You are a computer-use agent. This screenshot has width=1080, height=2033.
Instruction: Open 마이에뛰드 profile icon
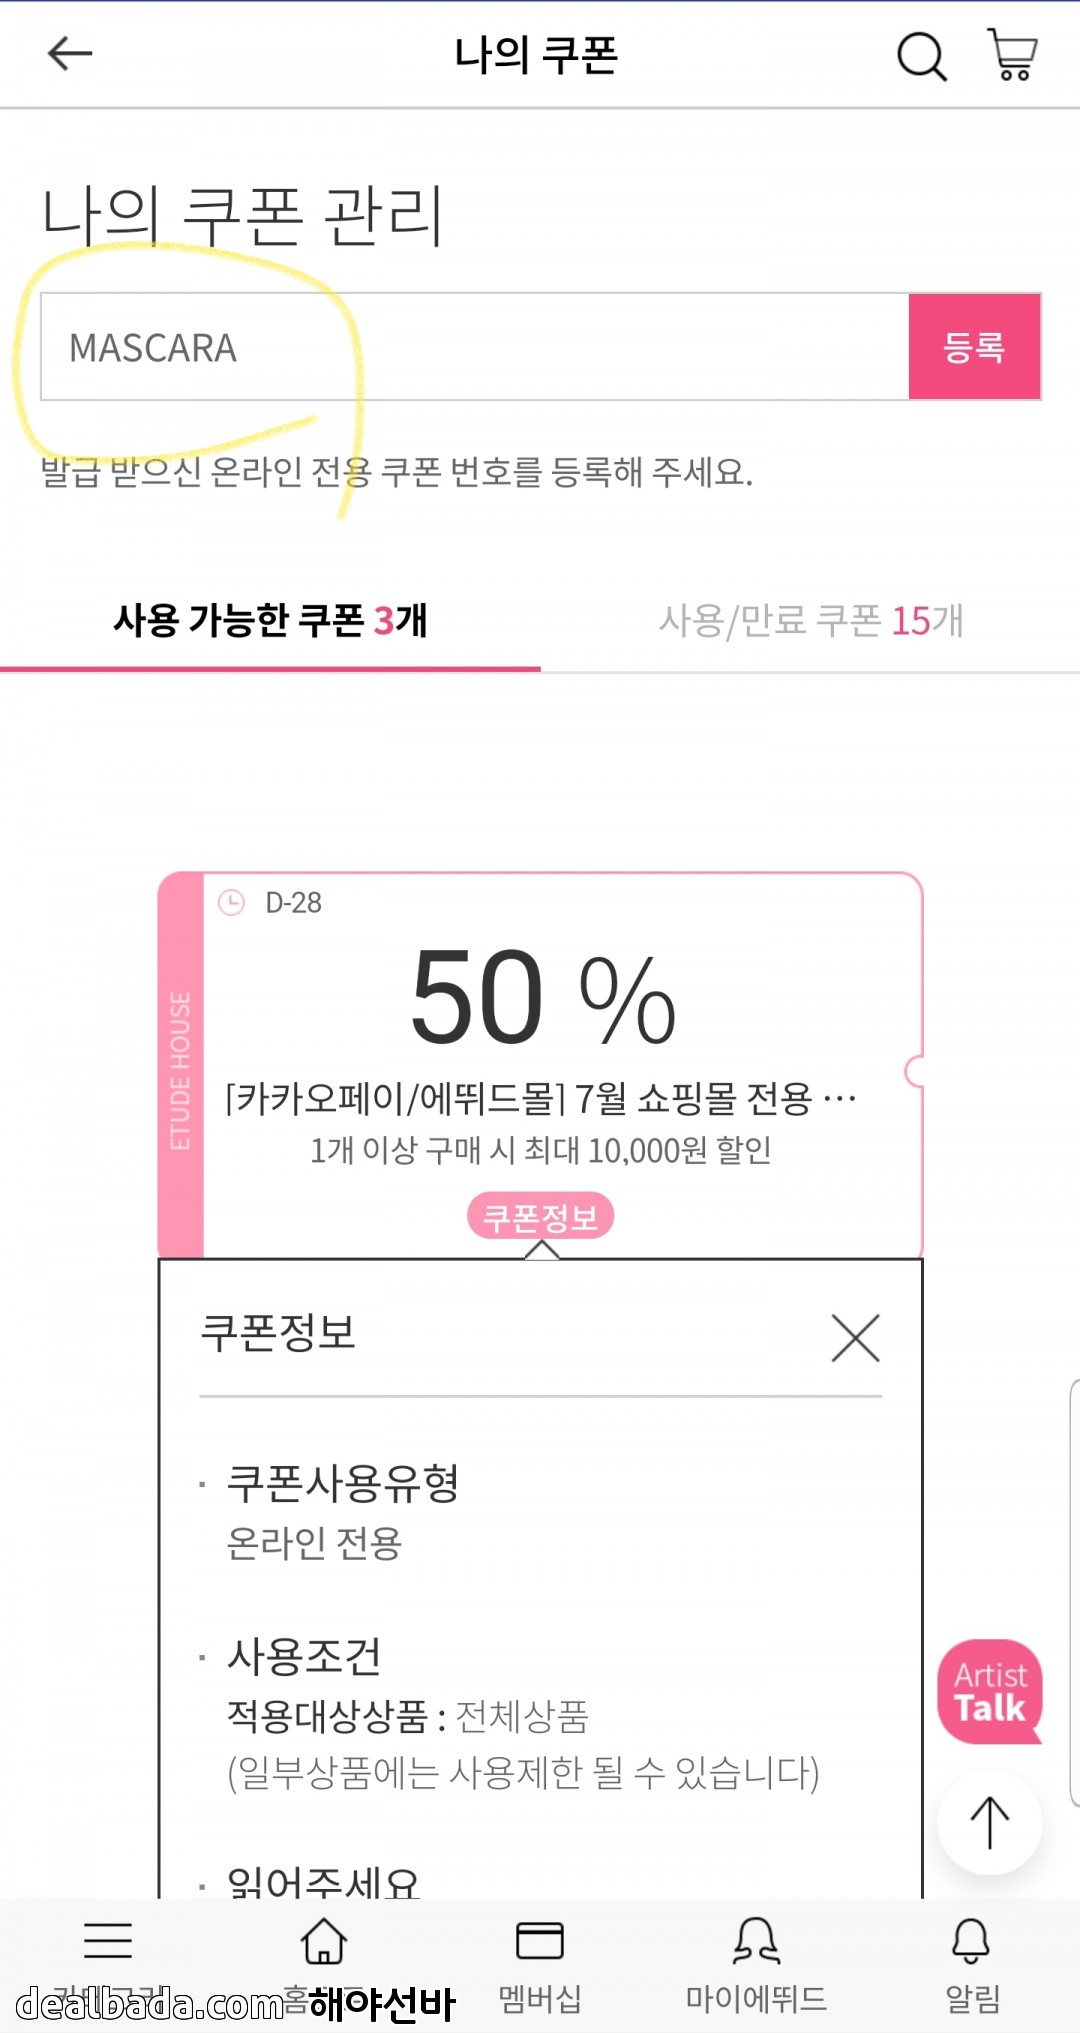click(756, 1942)
